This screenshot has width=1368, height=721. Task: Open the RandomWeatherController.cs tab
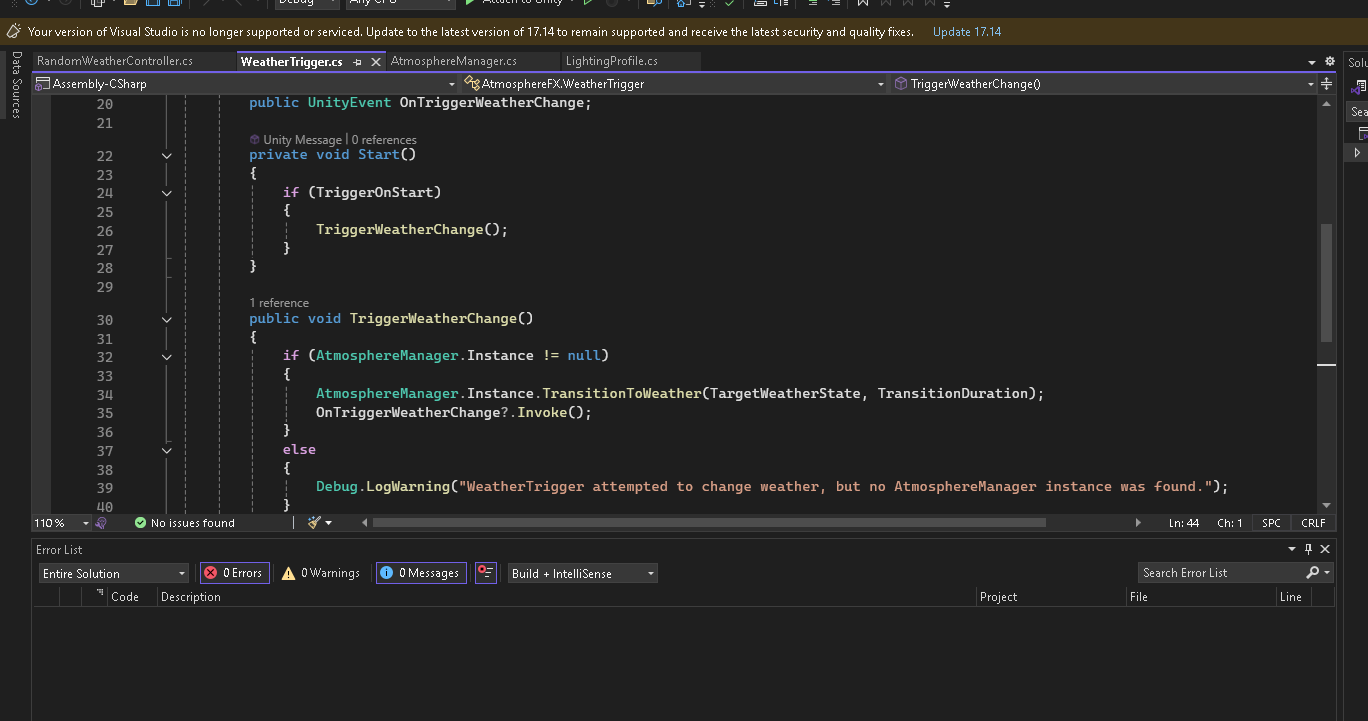tap(114, 61)
